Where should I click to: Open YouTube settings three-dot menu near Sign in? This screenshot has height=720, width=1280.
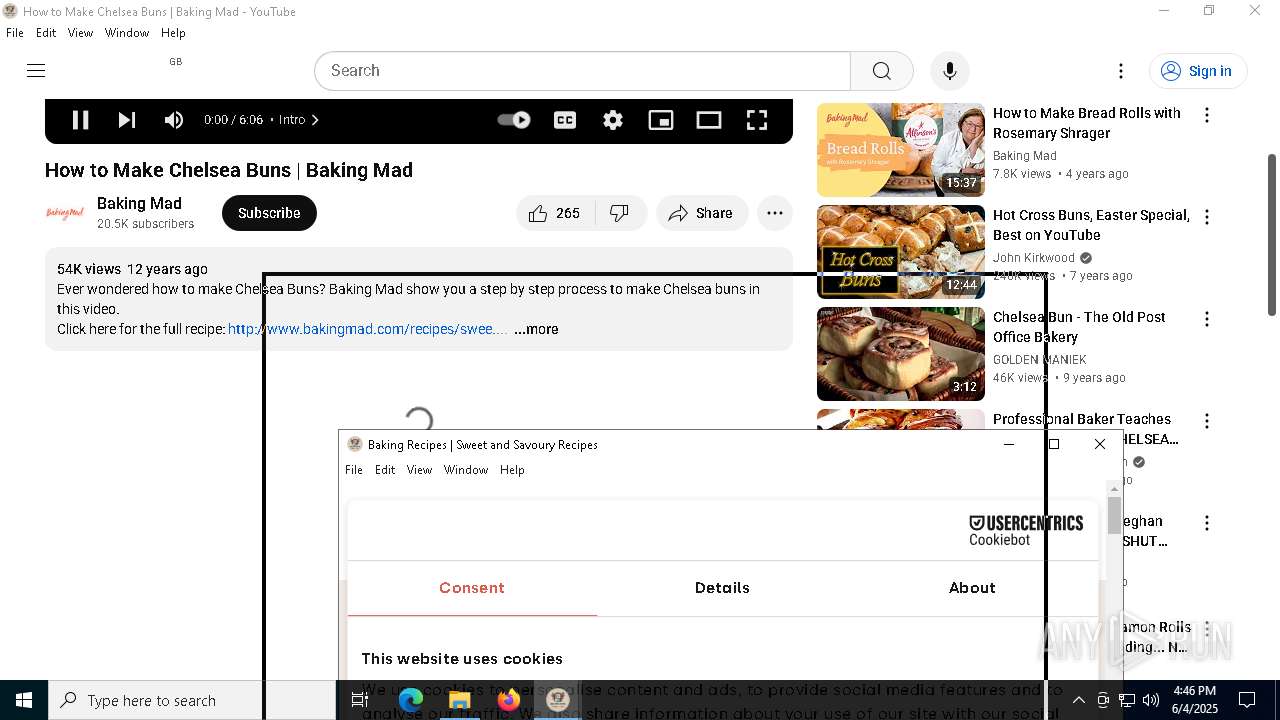[1121, 71]
